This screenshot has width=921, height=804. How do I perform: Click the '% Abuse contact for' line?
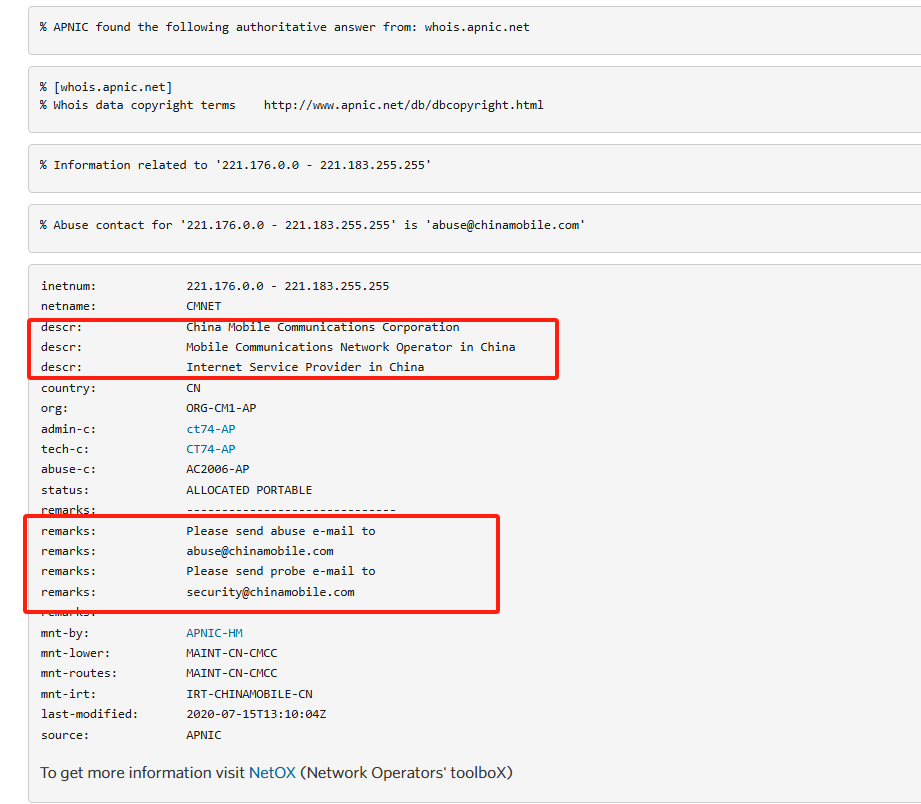click(x=312, y=225)
